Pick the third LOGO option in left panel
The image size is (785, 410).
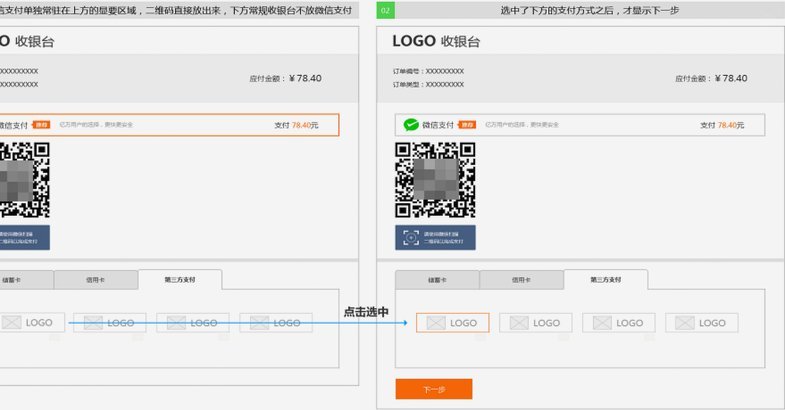193,323
